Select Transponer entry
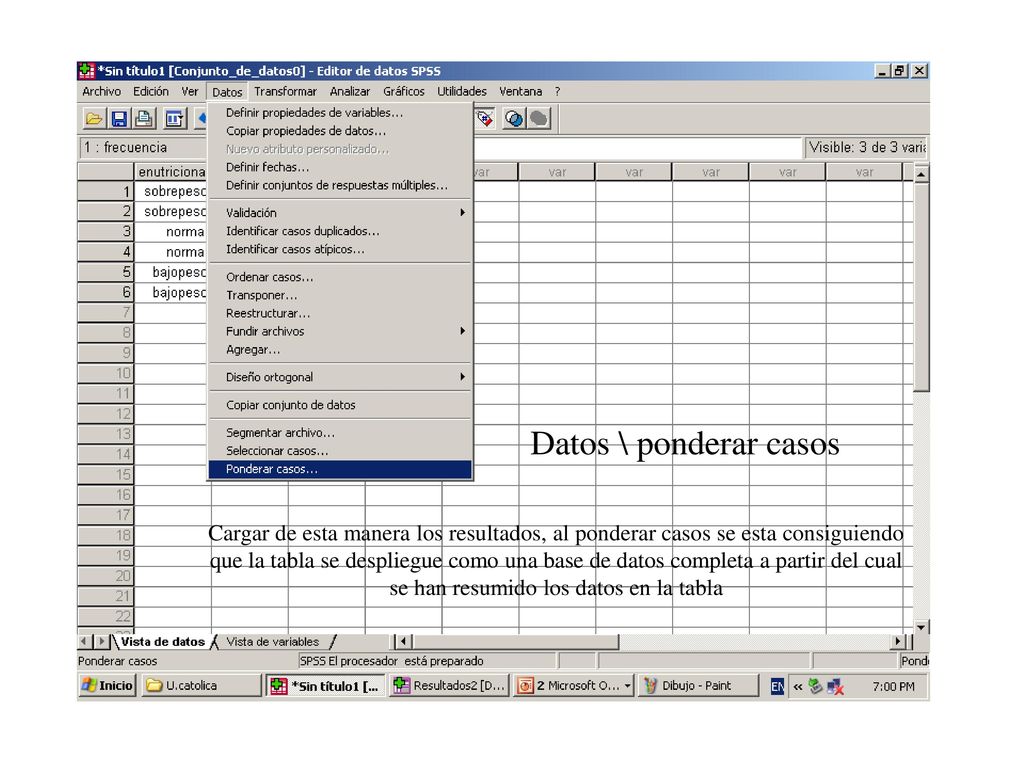The width and height of the screenshot is (1024, 768). pos(340,295)
